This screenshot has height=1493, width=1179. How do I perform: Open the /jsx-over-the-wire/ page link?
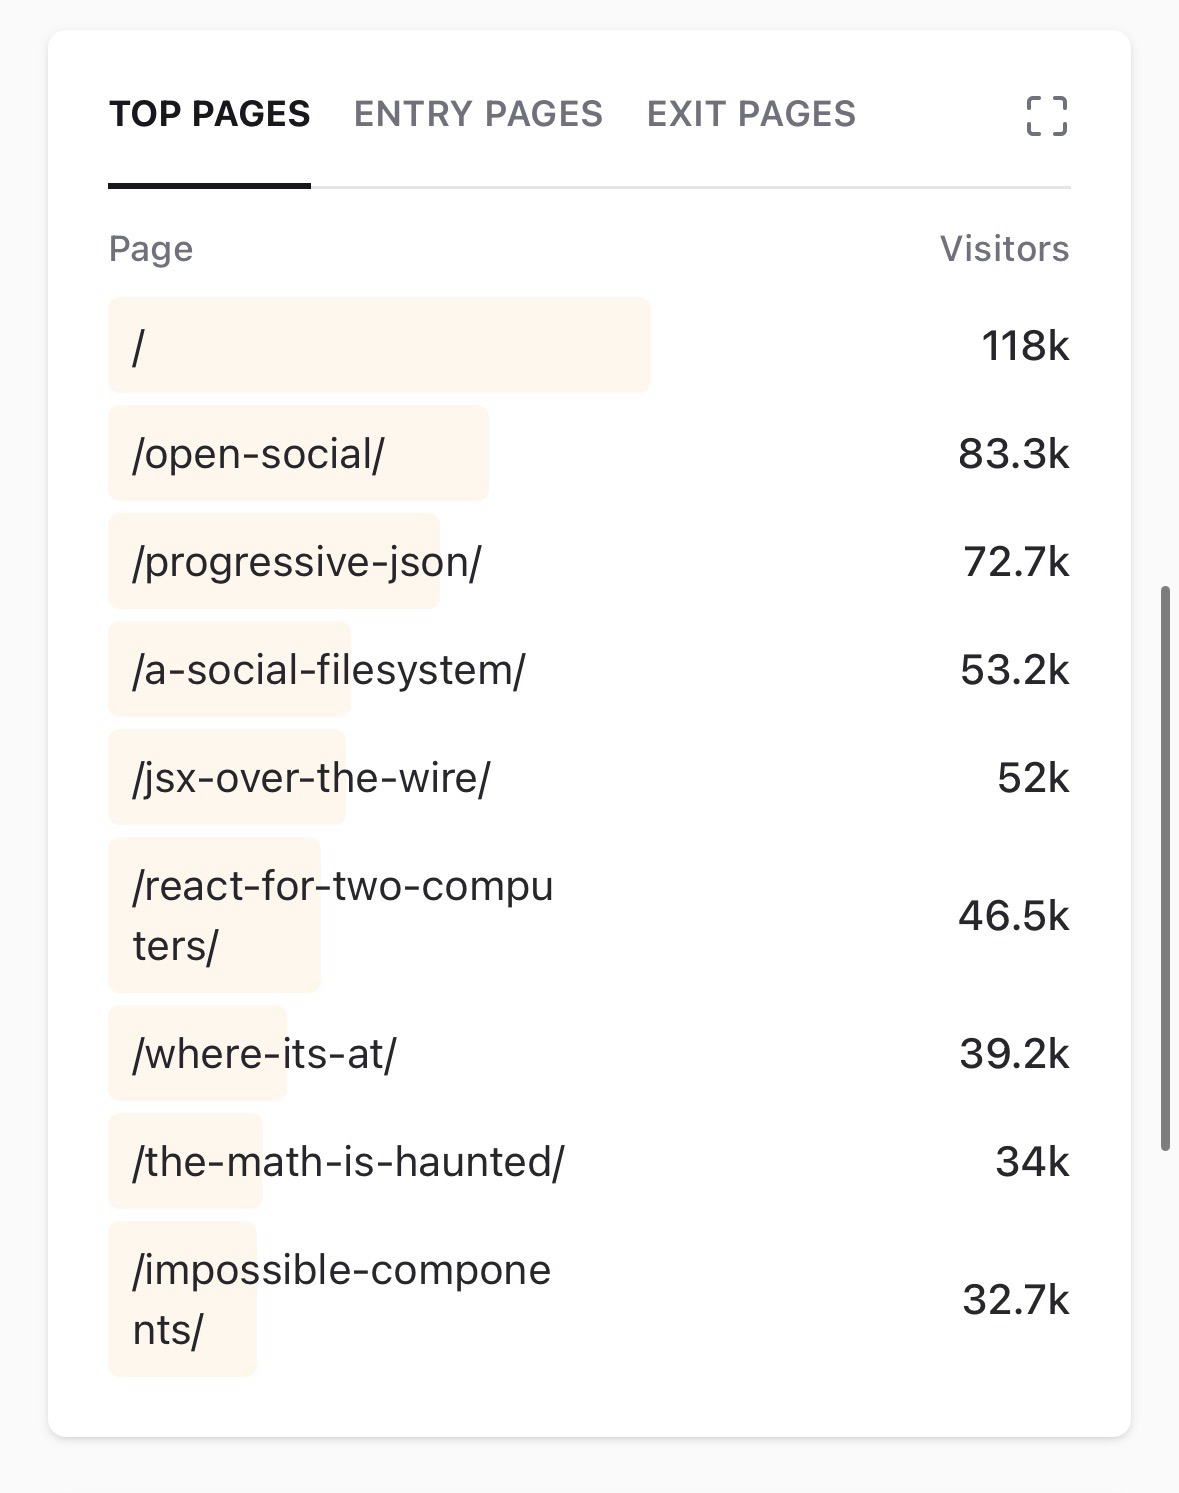(x=311, y=778)
